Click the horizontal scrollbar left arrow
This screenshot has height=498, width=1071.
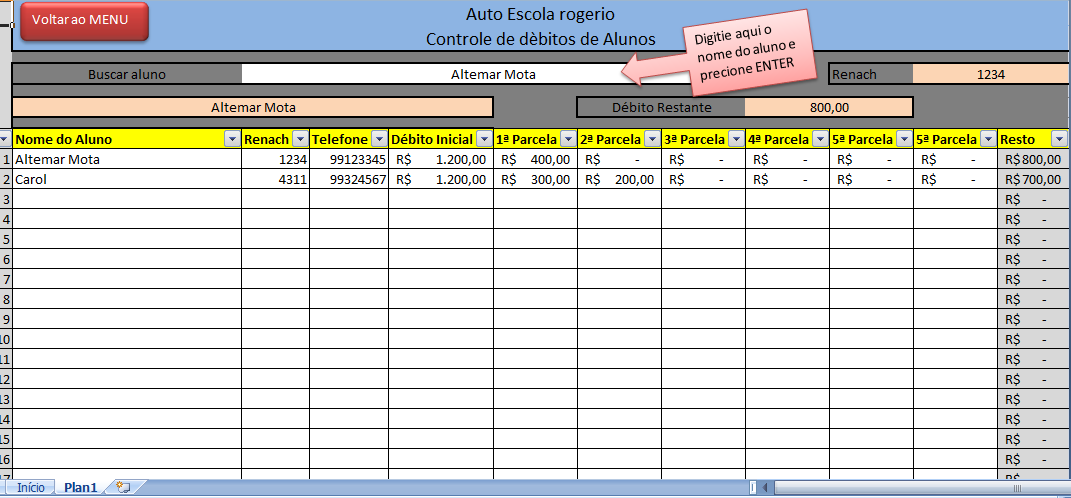(x=766, y=488)
